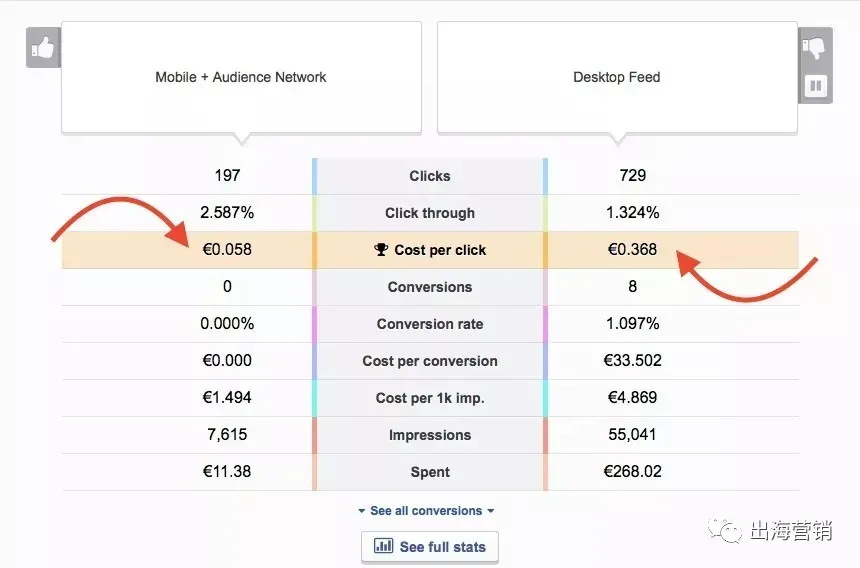Image resolution: width=860 pixels, height=568 pixels.
Task: Click the thumbs down loser icon
Action: point(814,48)
